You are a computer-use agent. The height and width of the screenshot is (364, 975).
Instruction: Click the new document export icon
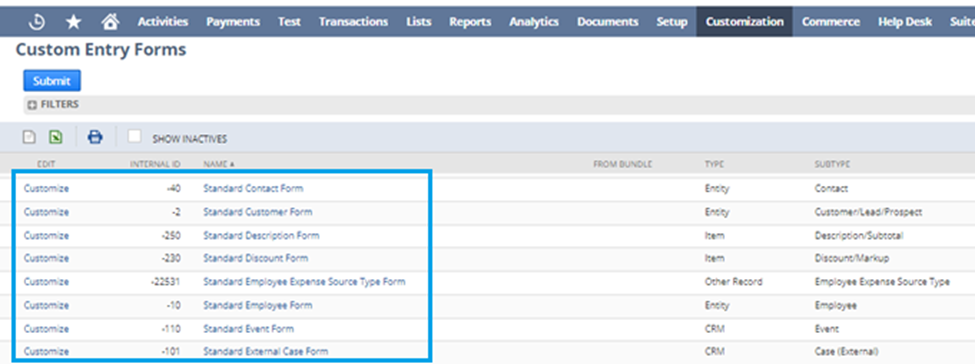29,137
